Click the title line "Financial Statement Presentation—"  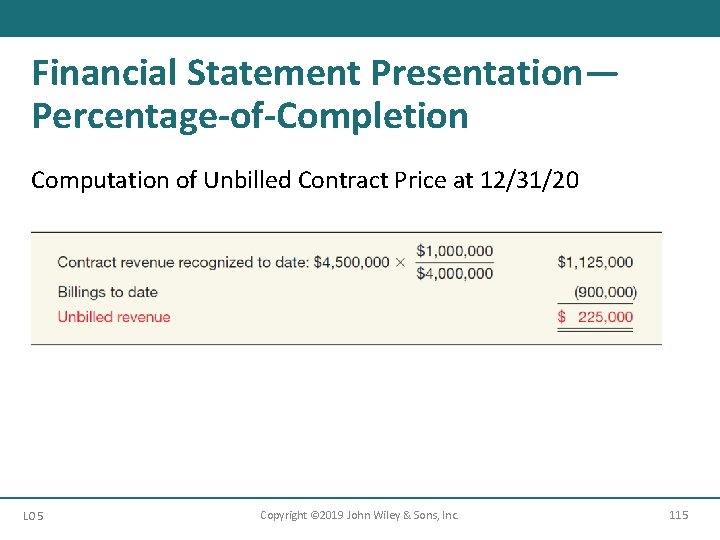pyautogui.click(x=325, y=72)
